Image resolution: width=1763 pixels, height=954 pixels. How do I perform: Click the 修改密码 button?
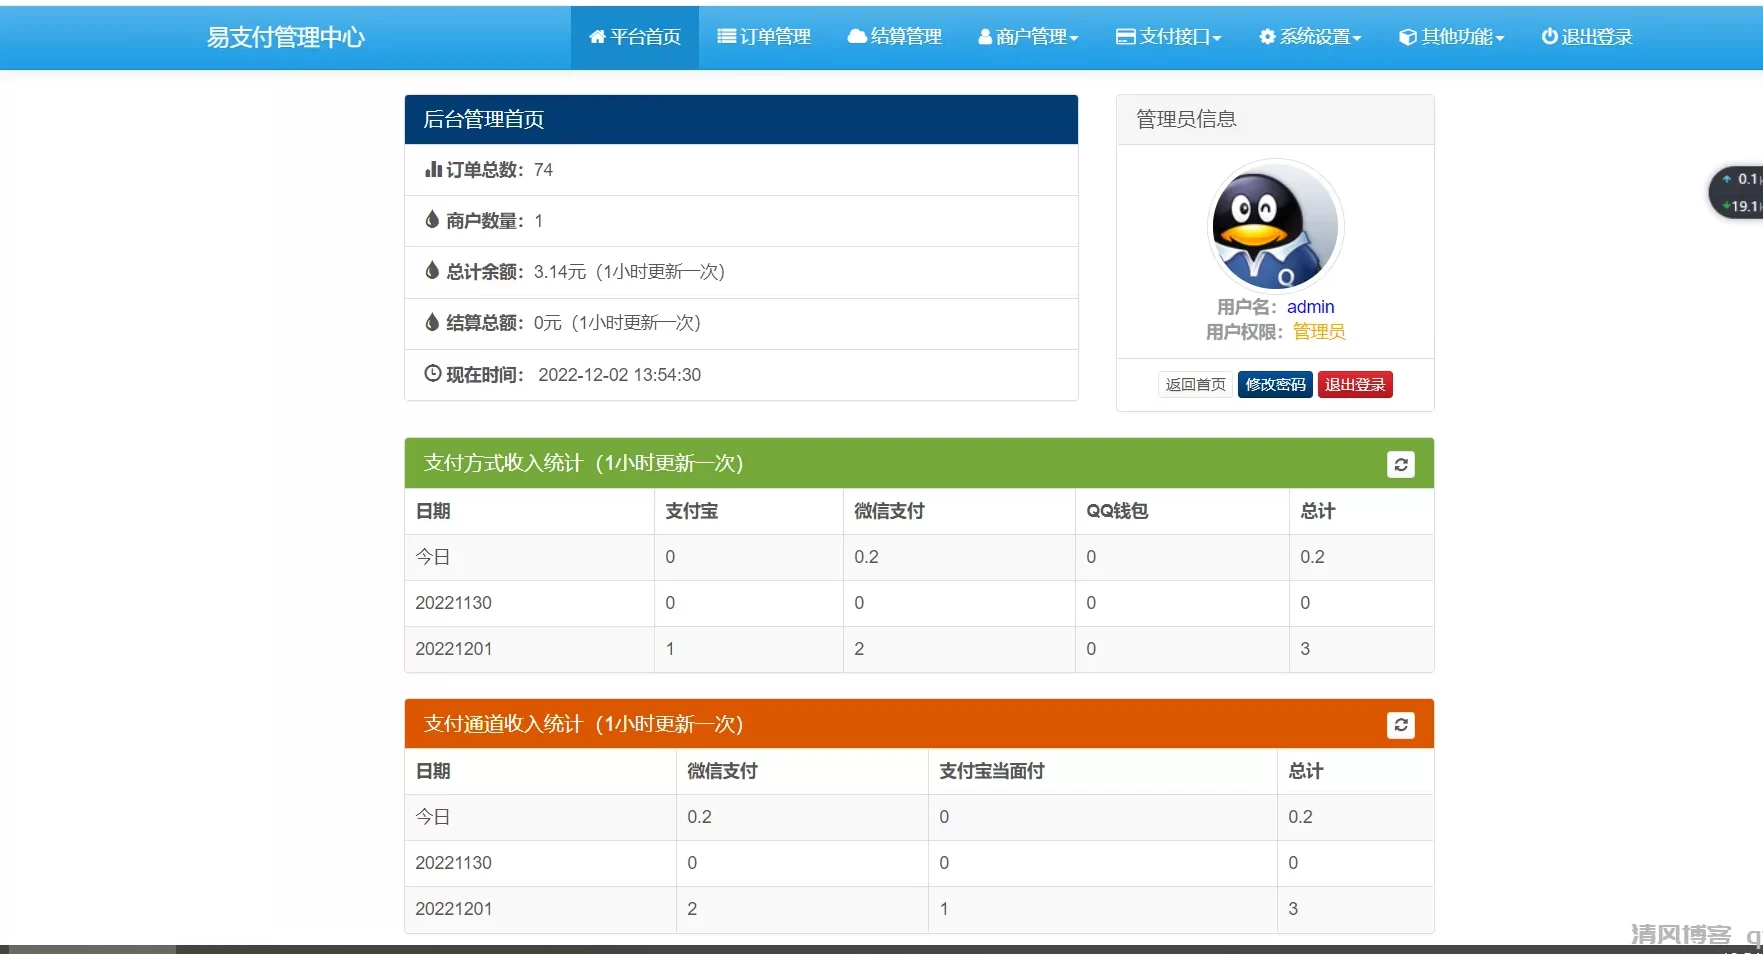click(1274, 384)
